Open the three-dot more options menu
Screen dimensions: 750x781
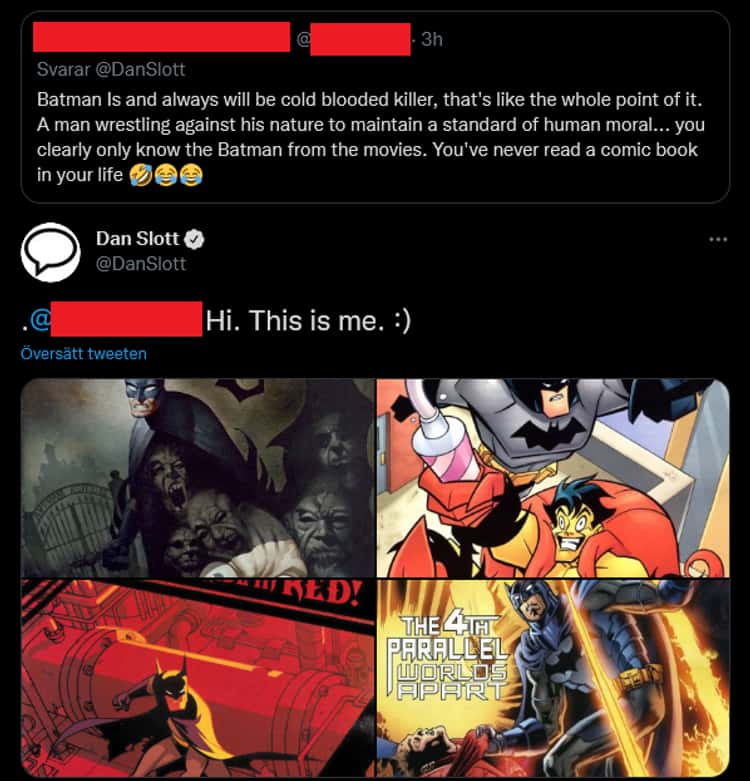tap(718, 240)
